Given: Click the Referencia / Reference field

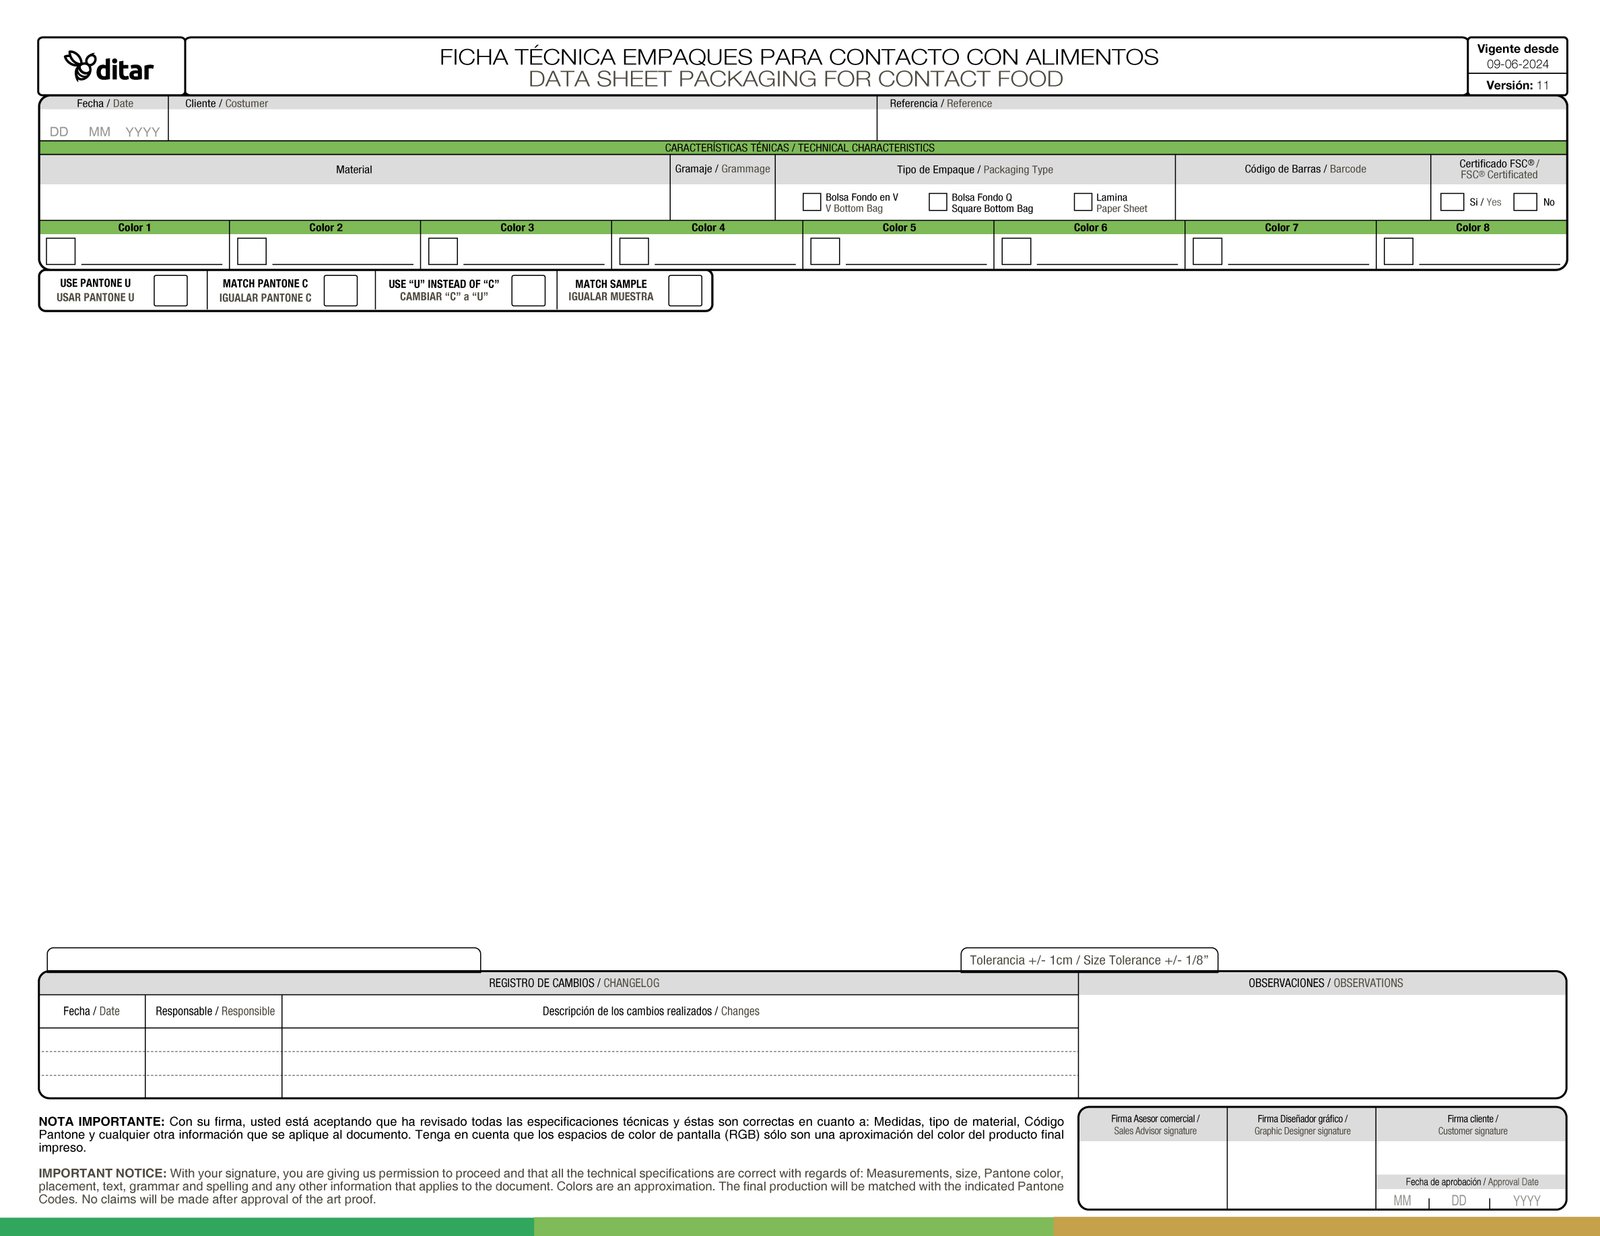Looking at the screenshot, I should tap(1221, 125).
